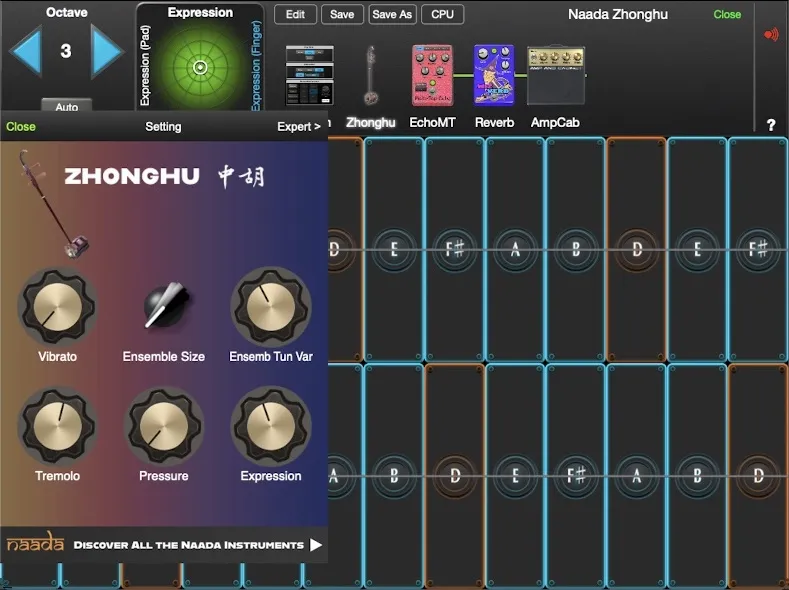
Task: Click the Expression (Pad) vertical label
Action: (145, 65)
